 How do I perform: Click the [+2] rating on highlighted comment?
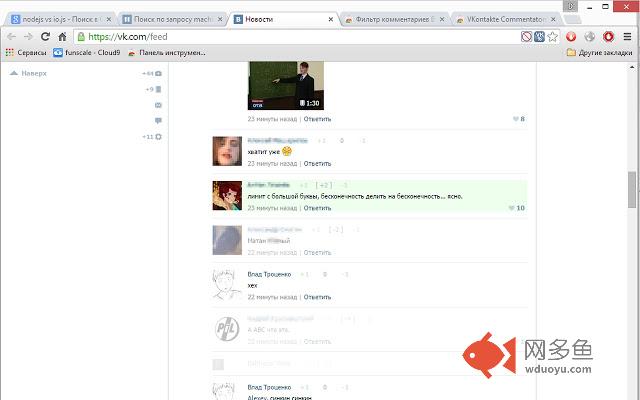pyautogui.click(x=324, y=185)
